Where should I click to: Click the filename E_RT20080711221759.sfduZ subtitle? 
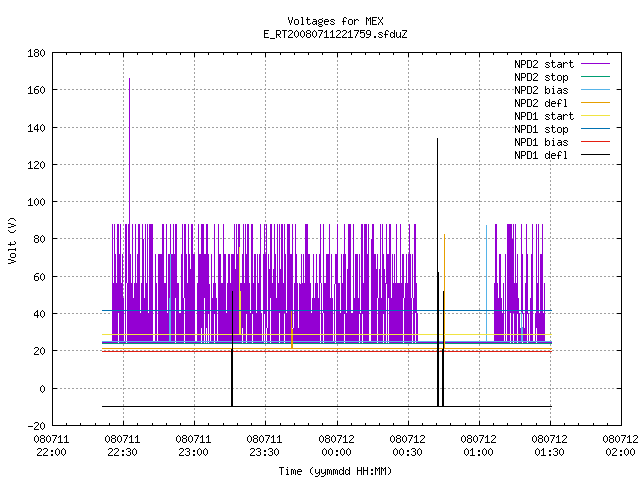point(335,34)
